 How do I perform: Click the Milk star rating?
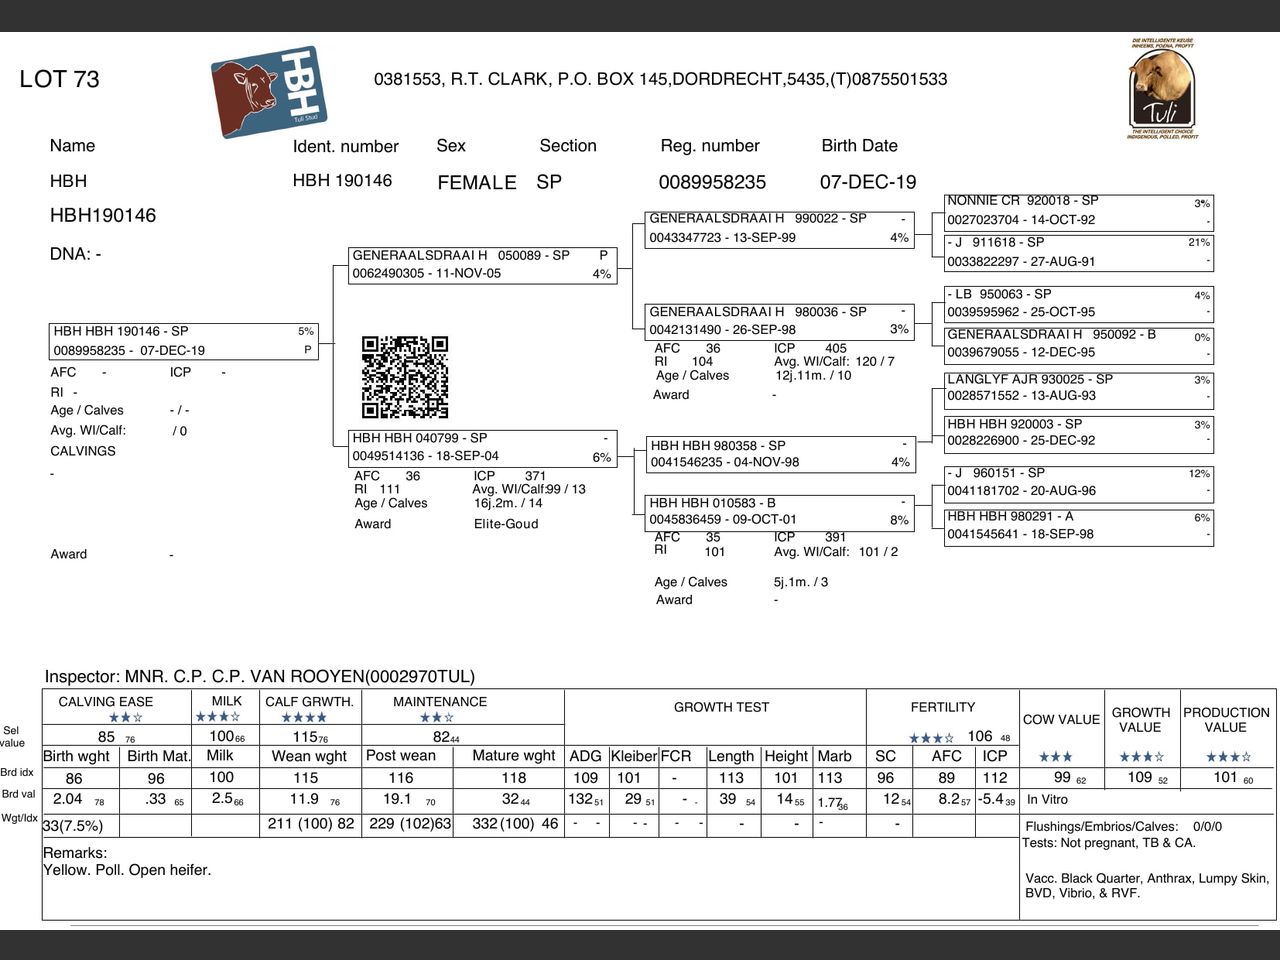coord(217,717)
